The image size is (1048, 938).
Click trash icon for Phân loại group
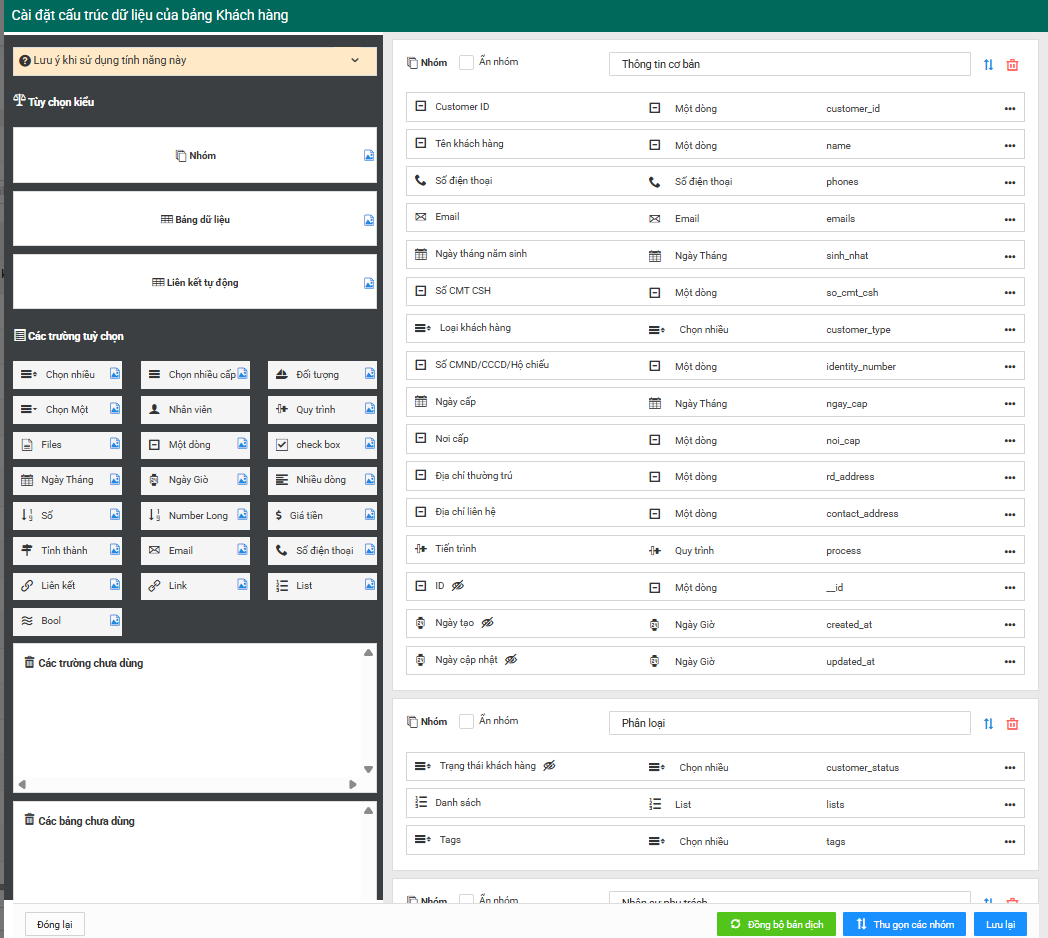tap(1012, 724)
